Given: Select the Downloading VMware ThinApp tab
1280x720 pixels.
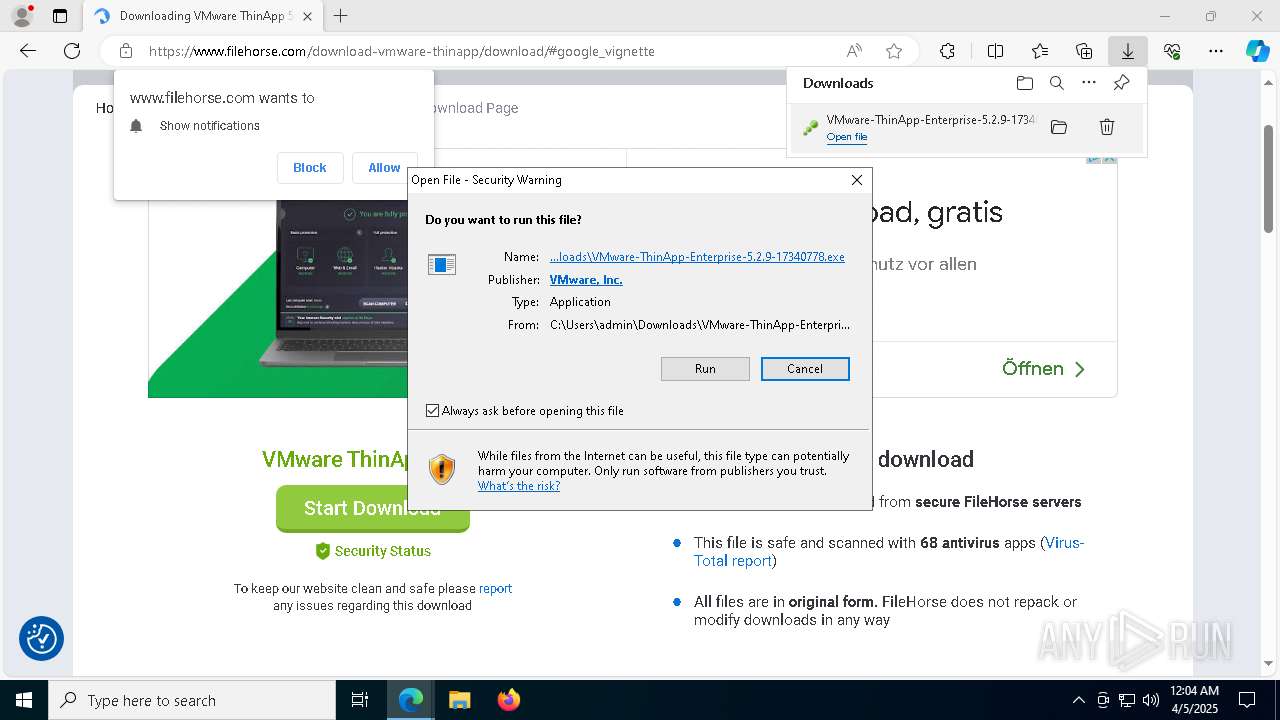Looking at the screenshot, I should tap(203, 16).
